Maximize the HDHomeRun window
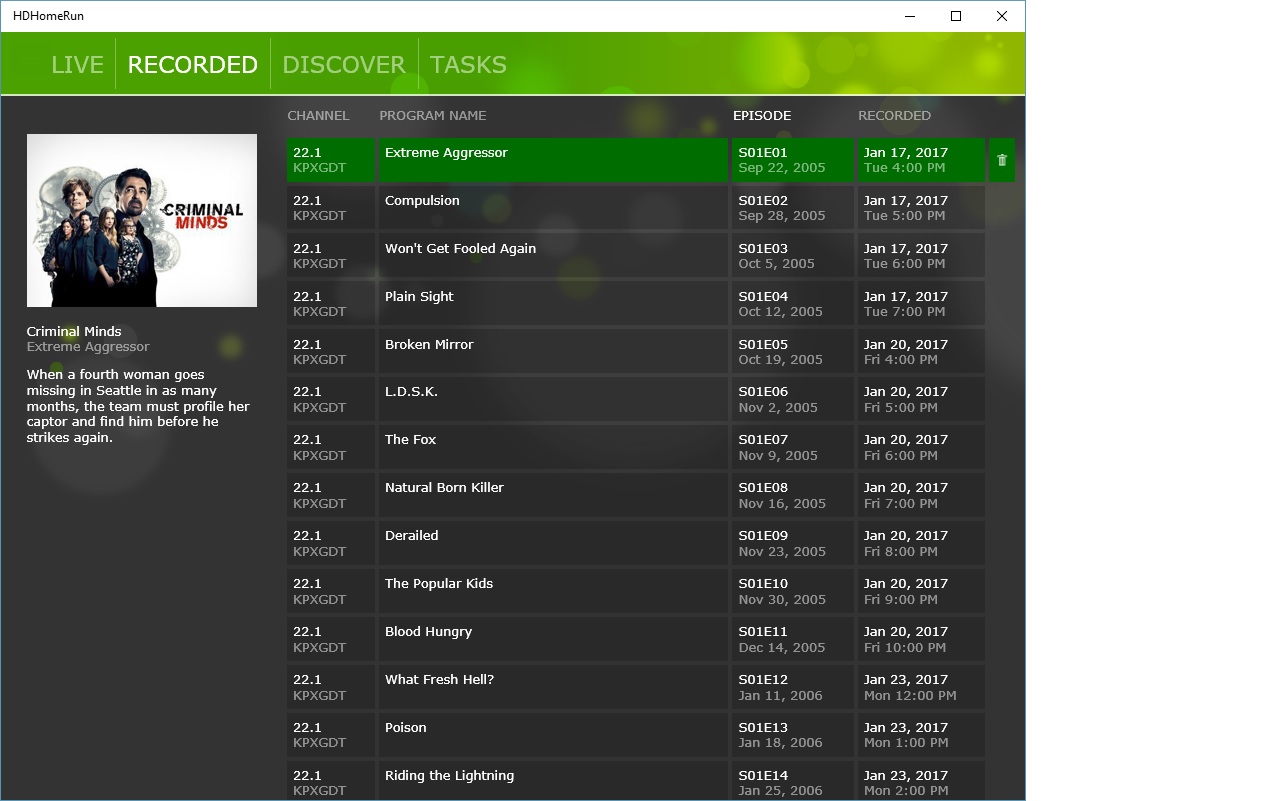The width and height of the screenshot is (1280, 801). [x=956, y=16]
